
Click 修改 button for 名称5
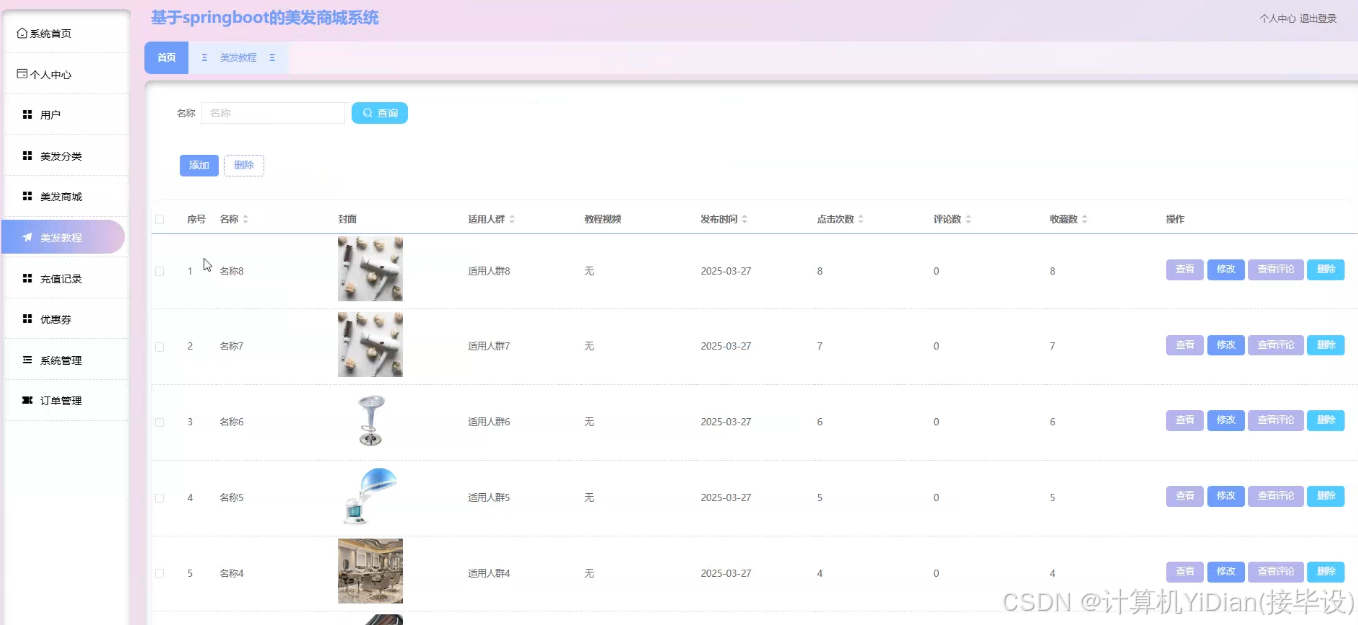(1226, 496)
